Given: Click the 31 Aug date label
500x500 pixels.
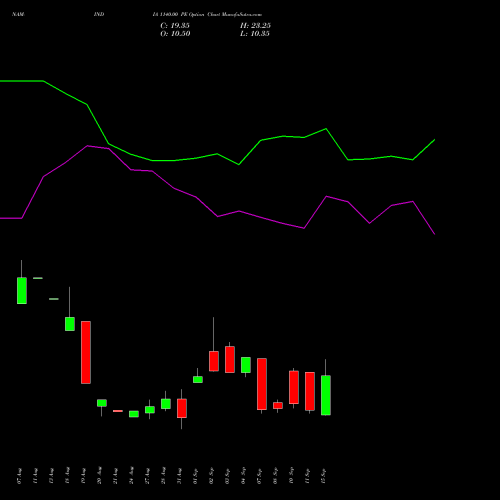Looking at the screenshot, I should (179, 476).
